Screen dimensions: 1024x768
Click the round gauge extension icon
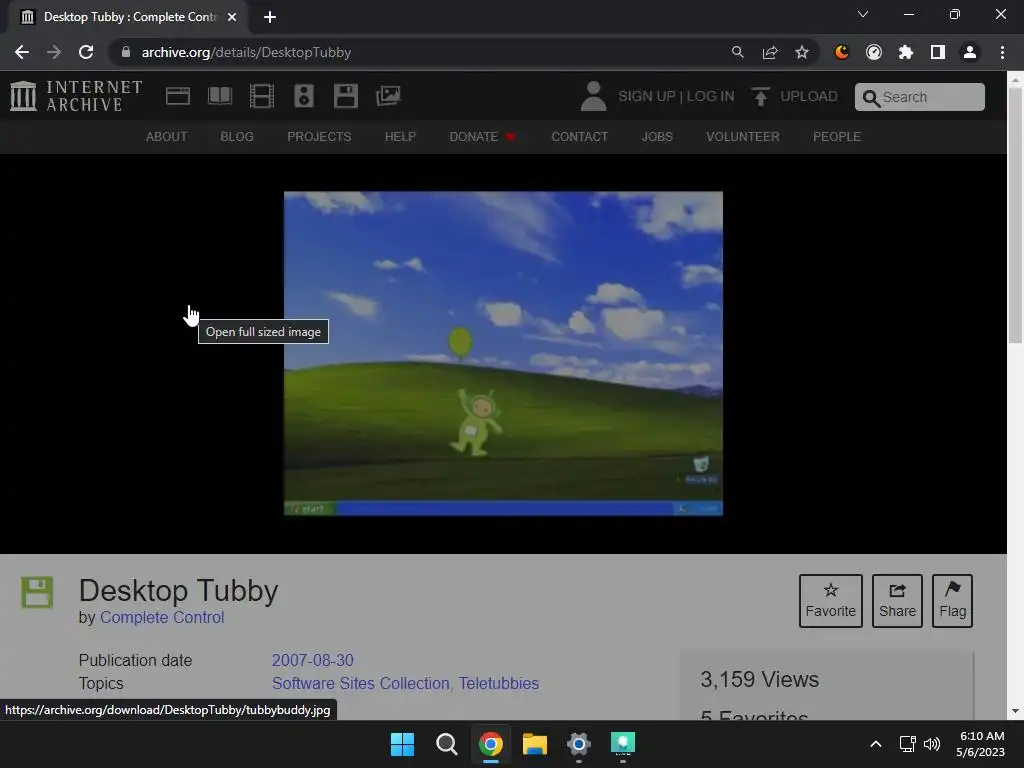pos(874,52)
